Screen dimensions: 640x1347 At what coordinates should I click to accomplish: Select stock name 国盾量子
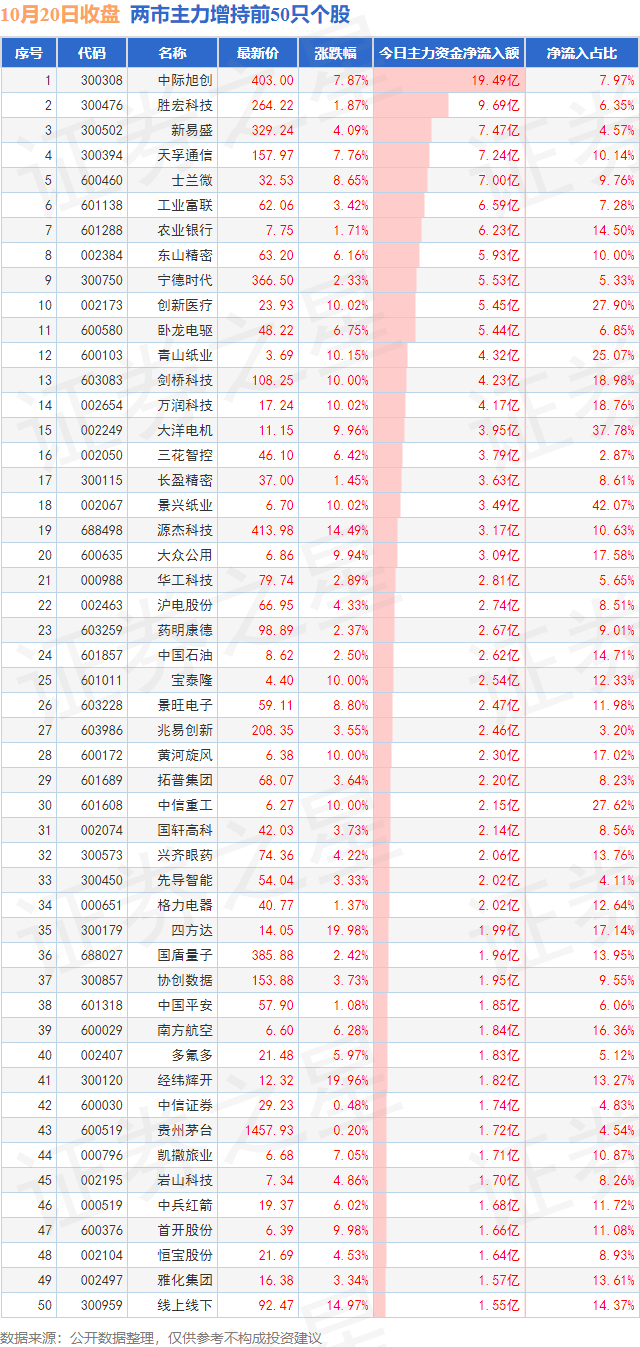(x=185, y=955)
